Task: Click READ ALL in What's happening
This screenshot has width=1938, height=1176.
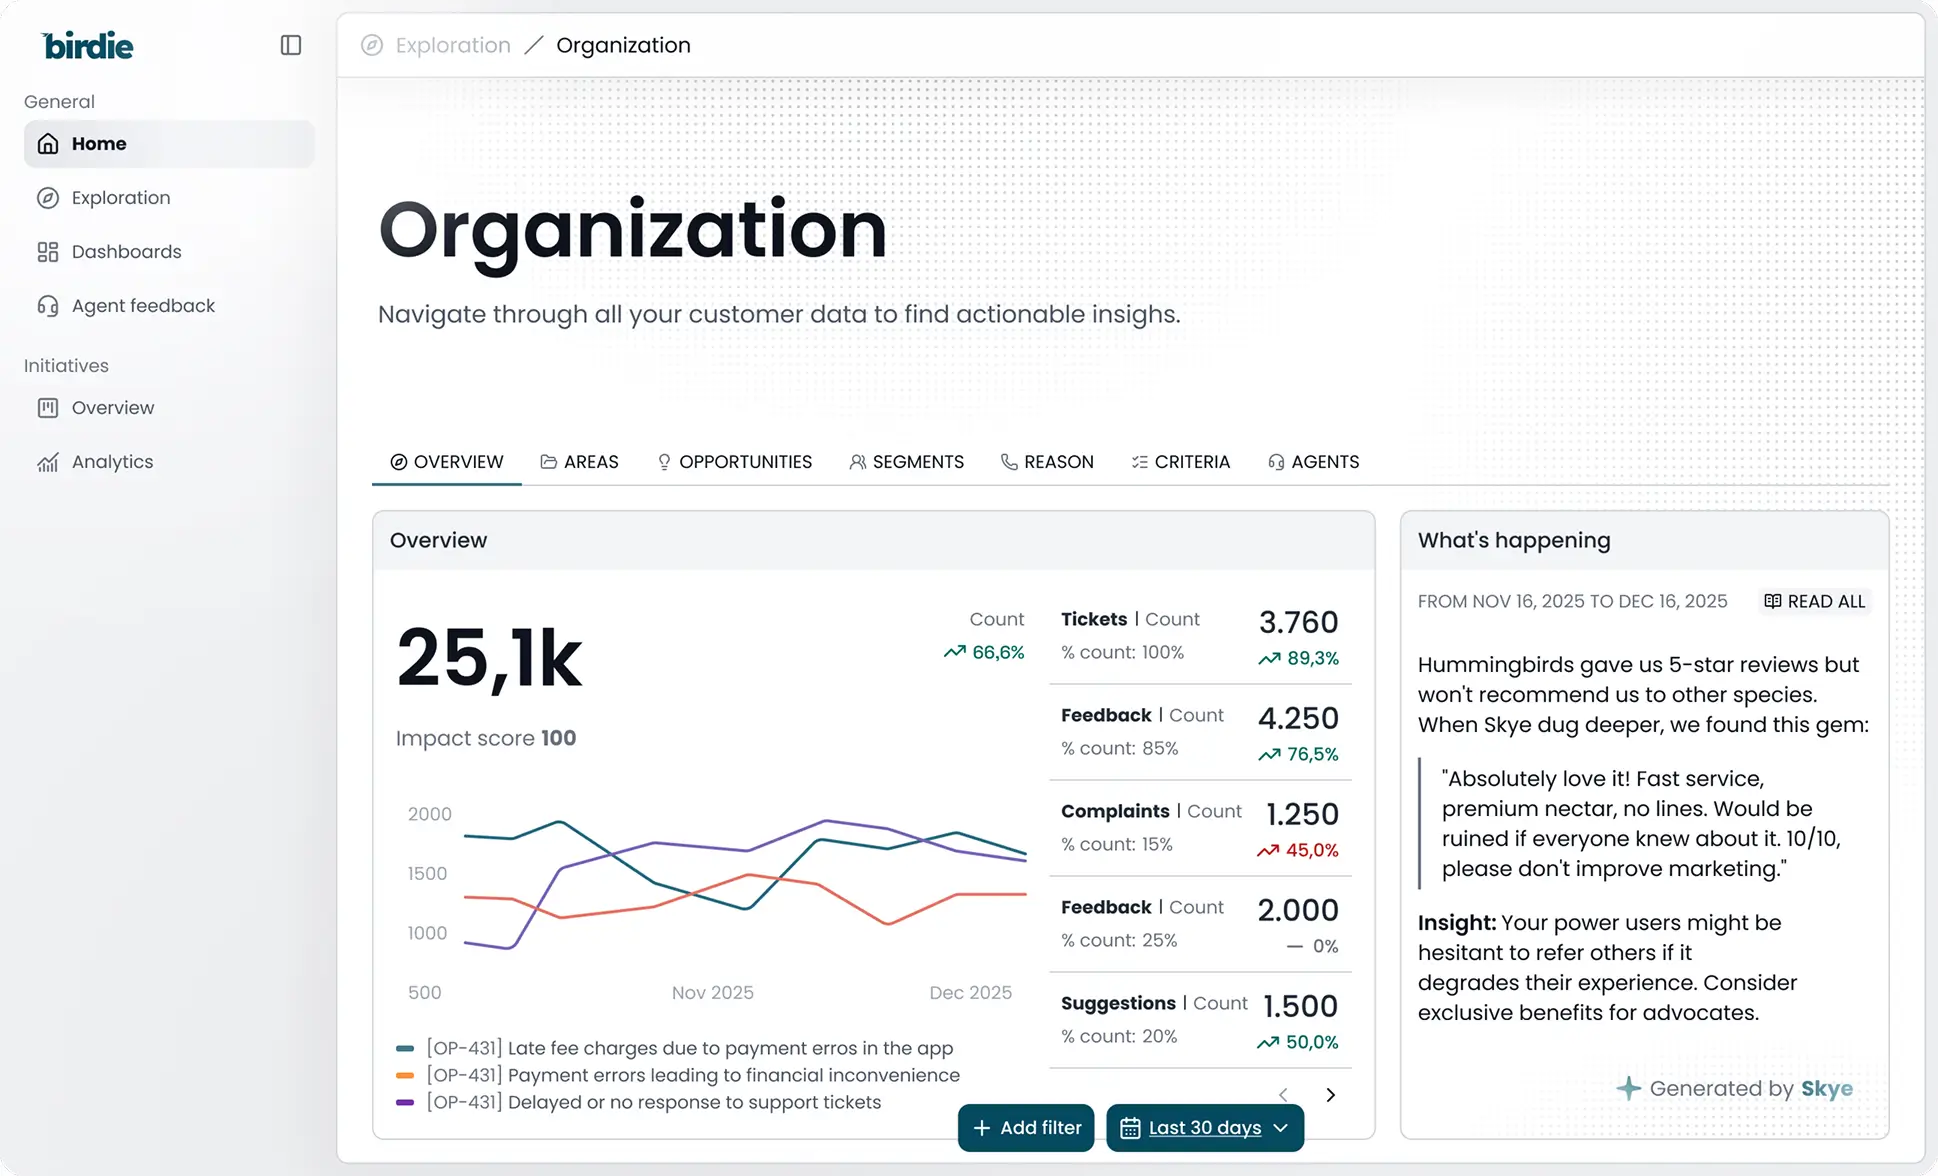Action: click(x=1814, y=601)
